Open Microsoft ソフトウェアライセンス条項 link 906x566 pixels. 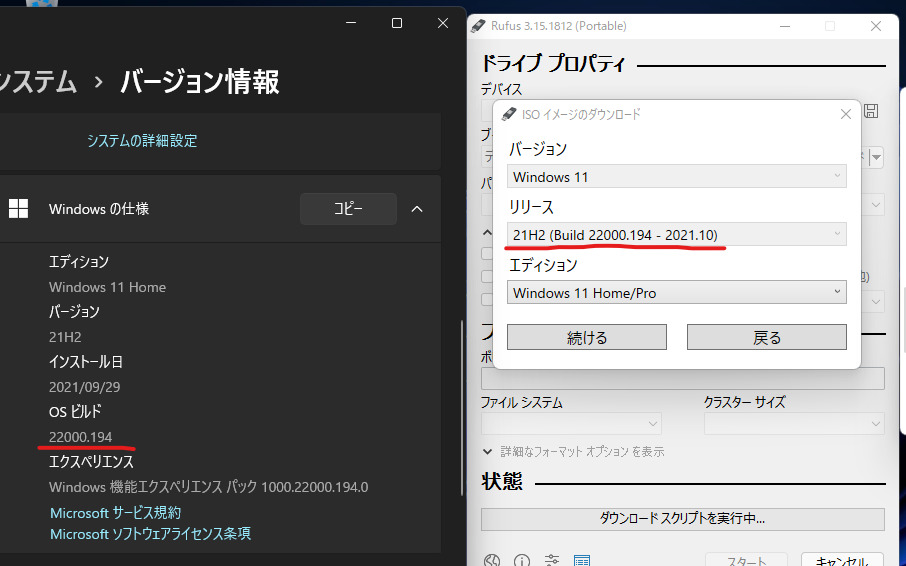150,534
